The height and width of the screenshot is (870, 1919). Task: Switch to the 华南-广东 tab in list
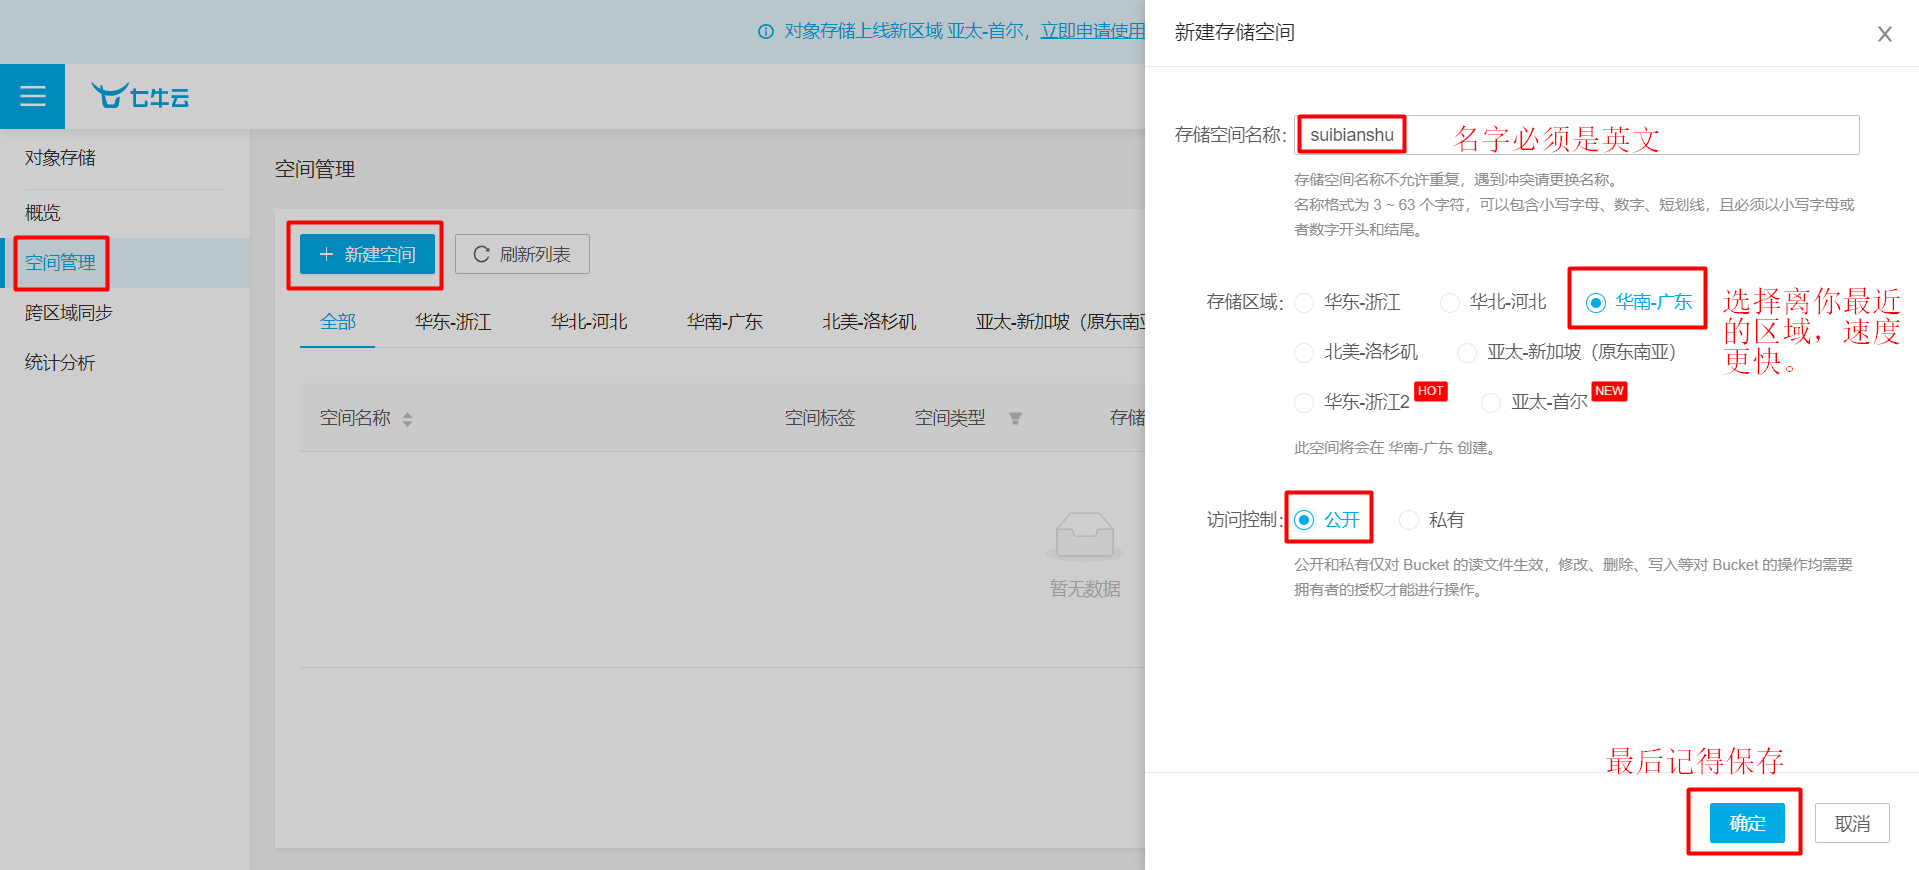pos(724,322)
